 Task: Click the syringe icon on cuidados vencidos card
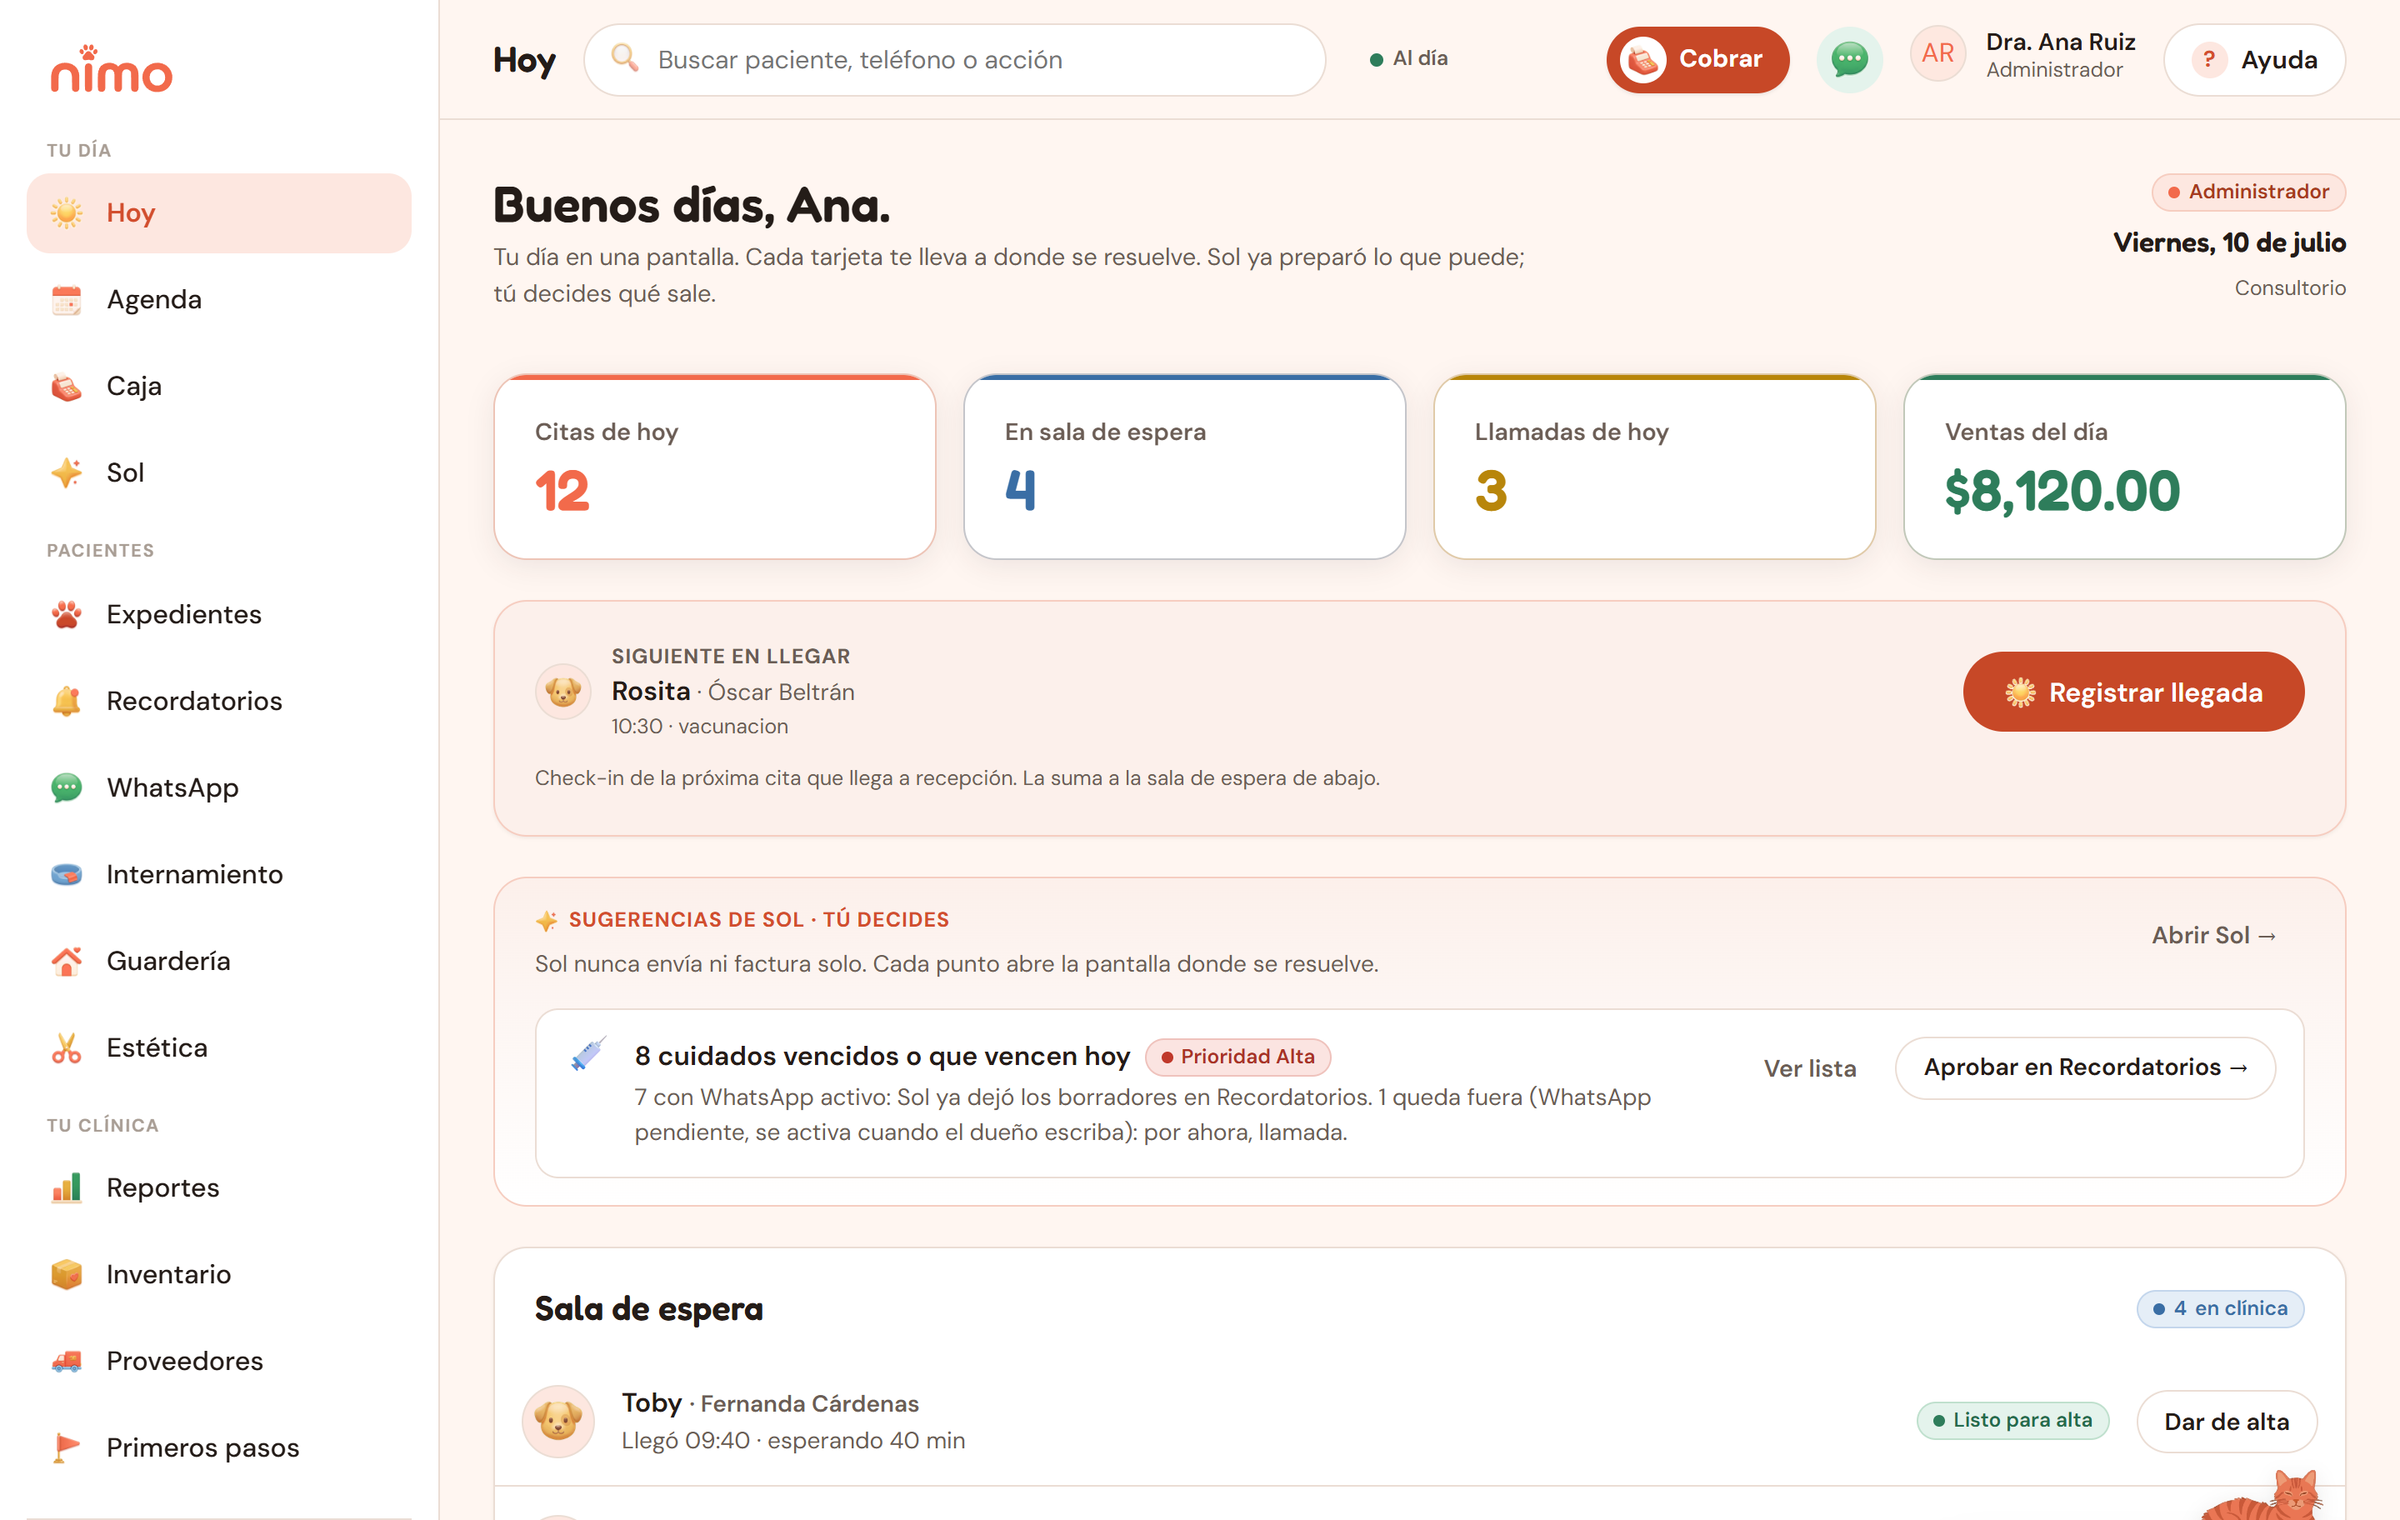588,1055
